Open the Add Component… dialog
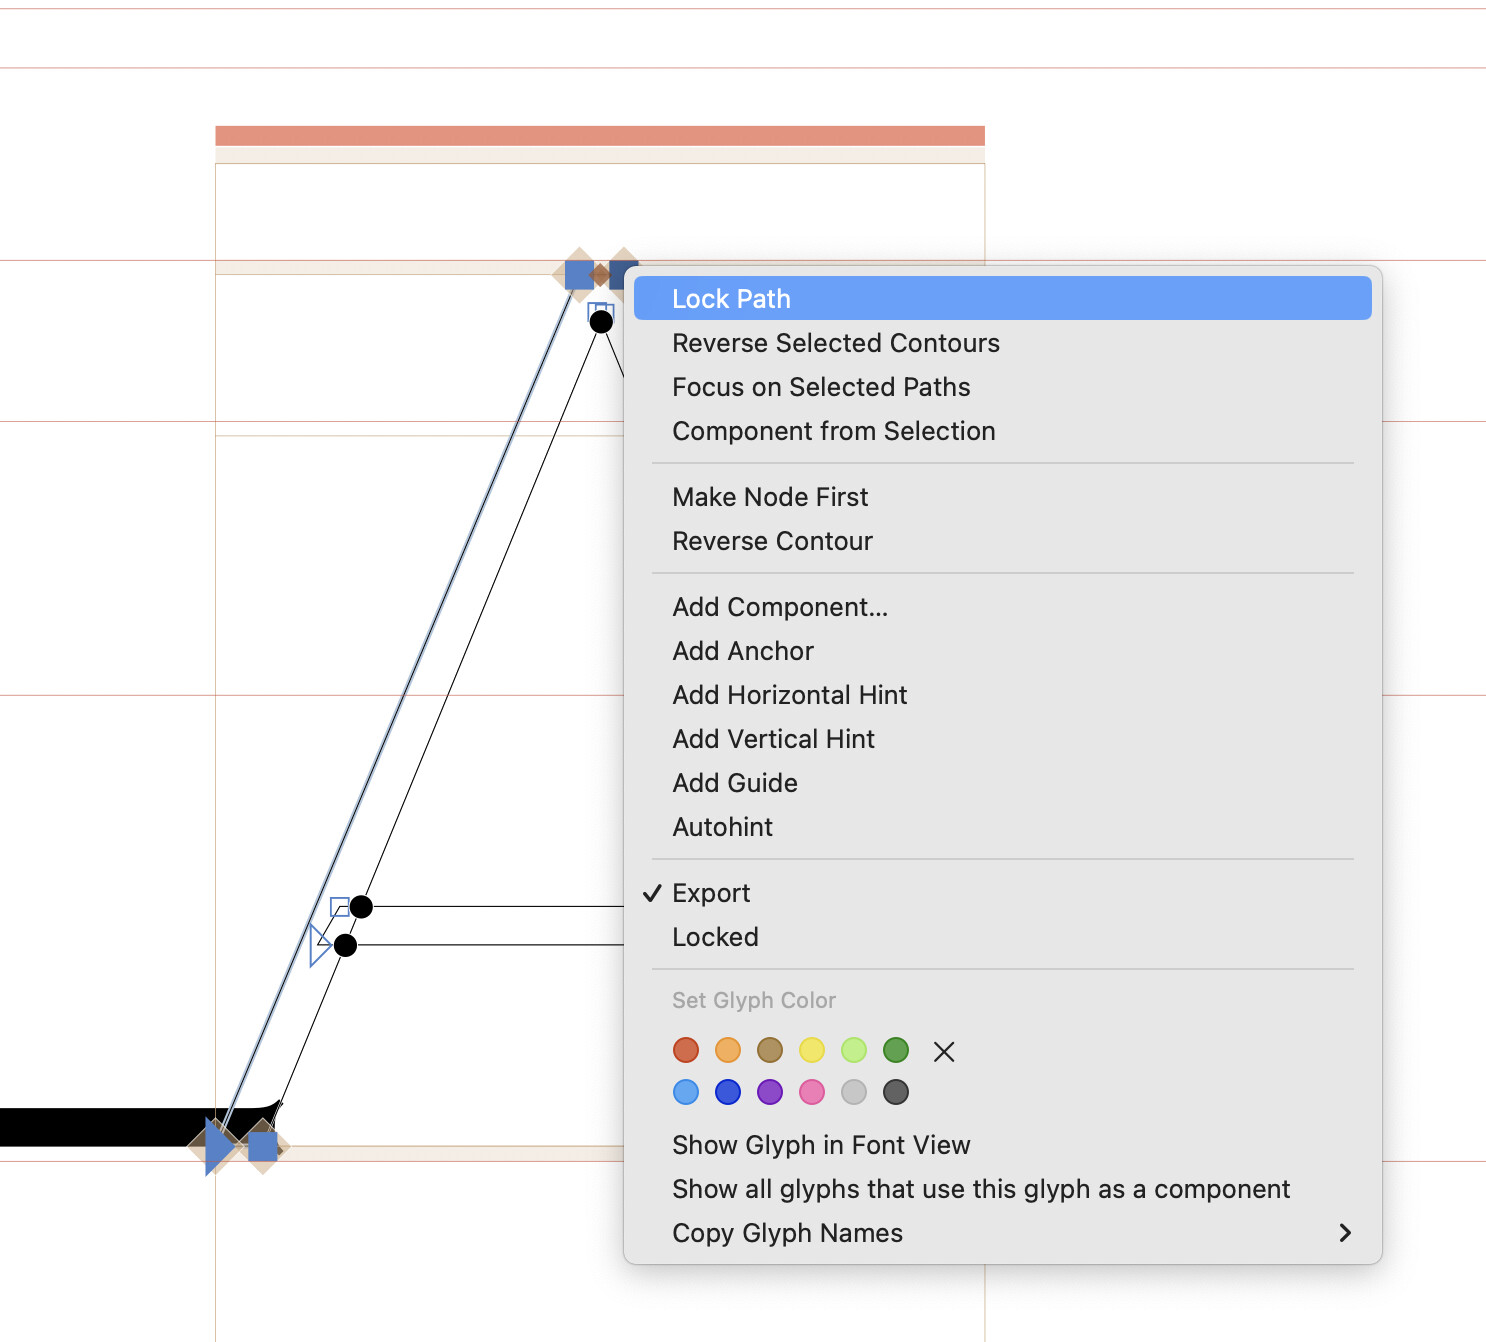The image size is (1486, 1342). point(779,607)
